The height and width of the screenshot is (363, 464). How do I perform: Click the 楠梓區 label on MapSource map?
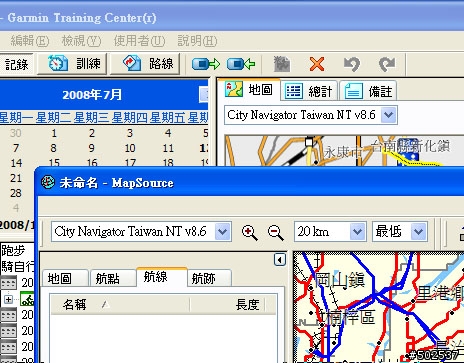pyautogui.click(x=350, y=317)
